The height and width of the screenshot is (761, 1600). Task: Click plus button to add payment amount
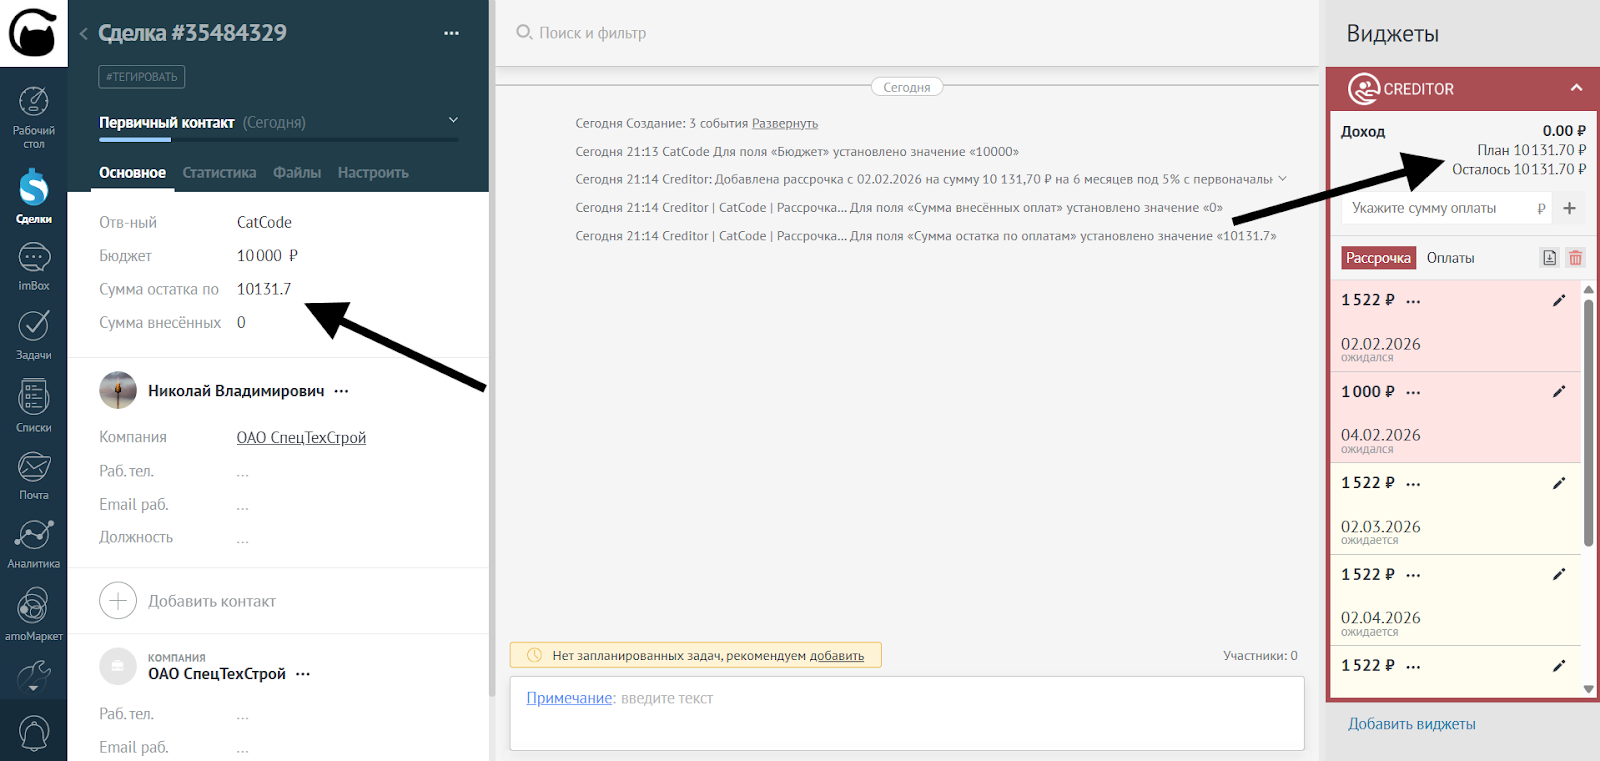click(x=1569, y=208)
